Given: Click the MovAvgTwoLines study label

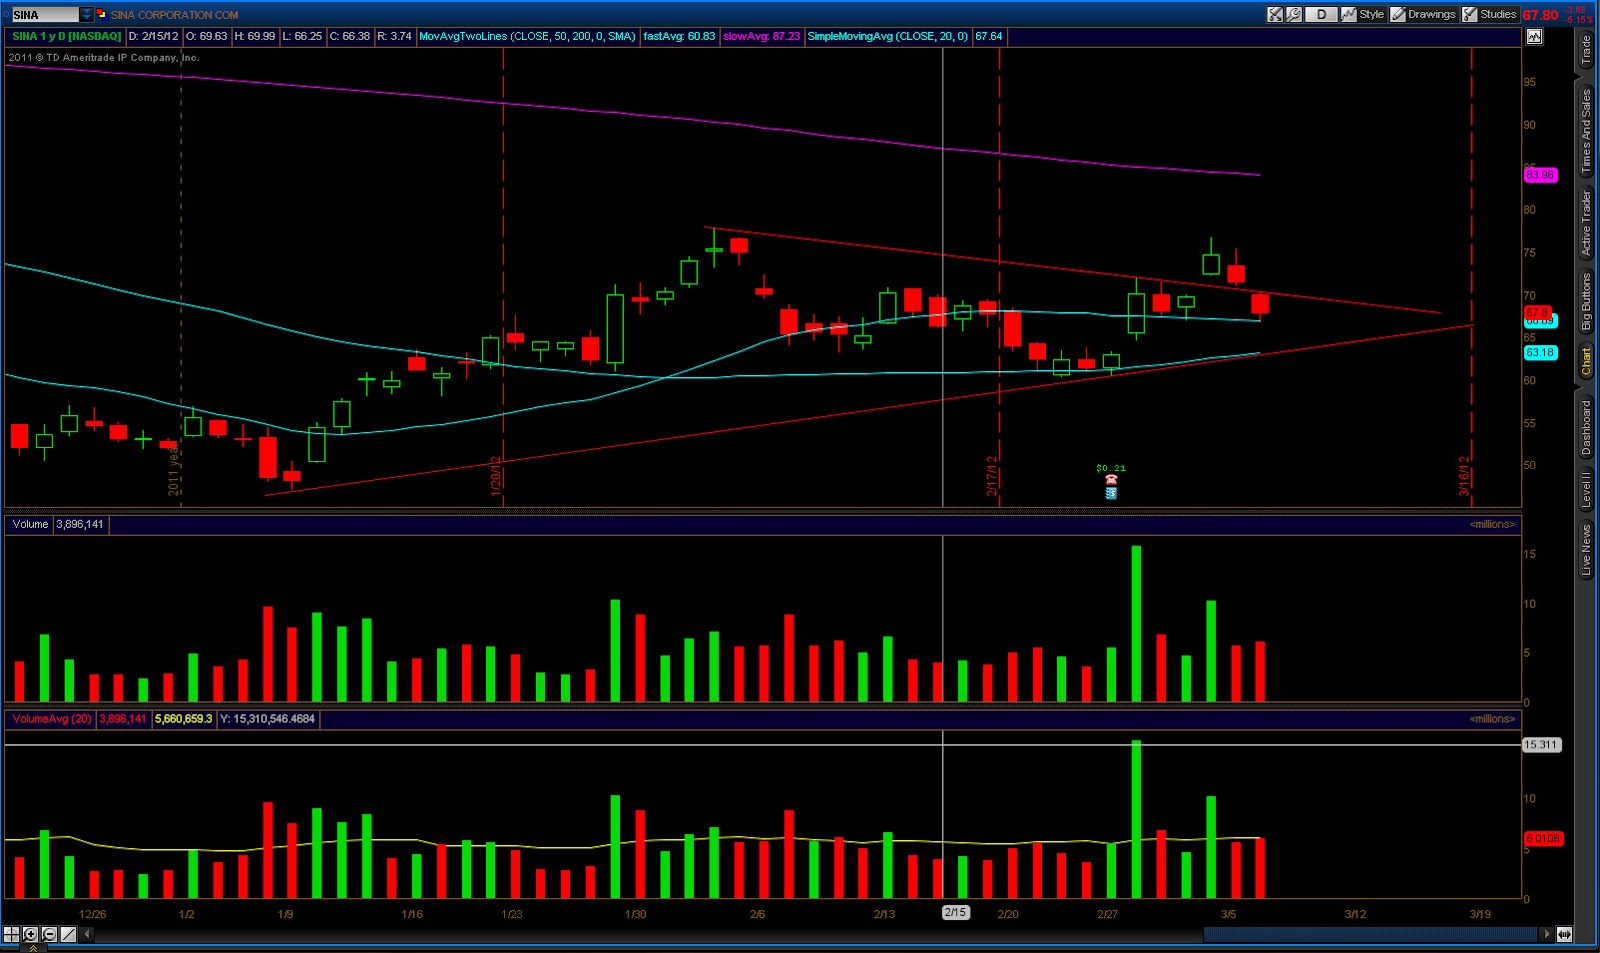Looking at the screenshot, I should (x=527, y=36).
